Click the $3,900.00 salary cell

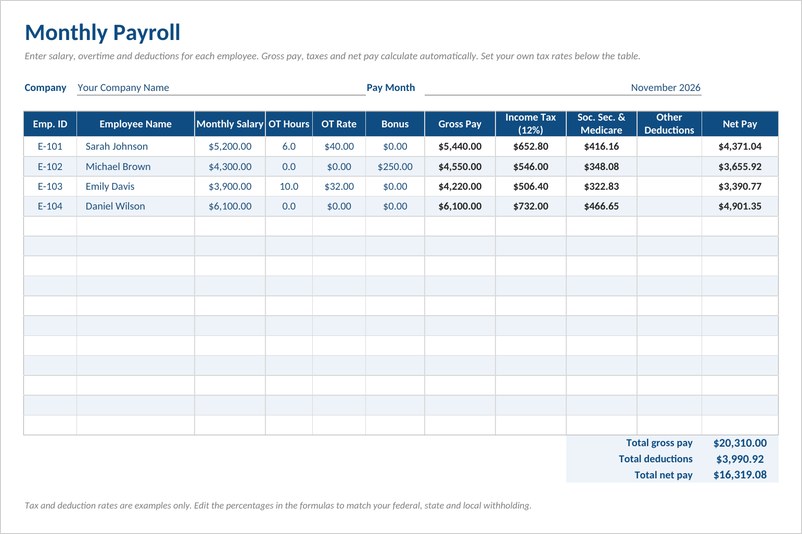(230, 187)
